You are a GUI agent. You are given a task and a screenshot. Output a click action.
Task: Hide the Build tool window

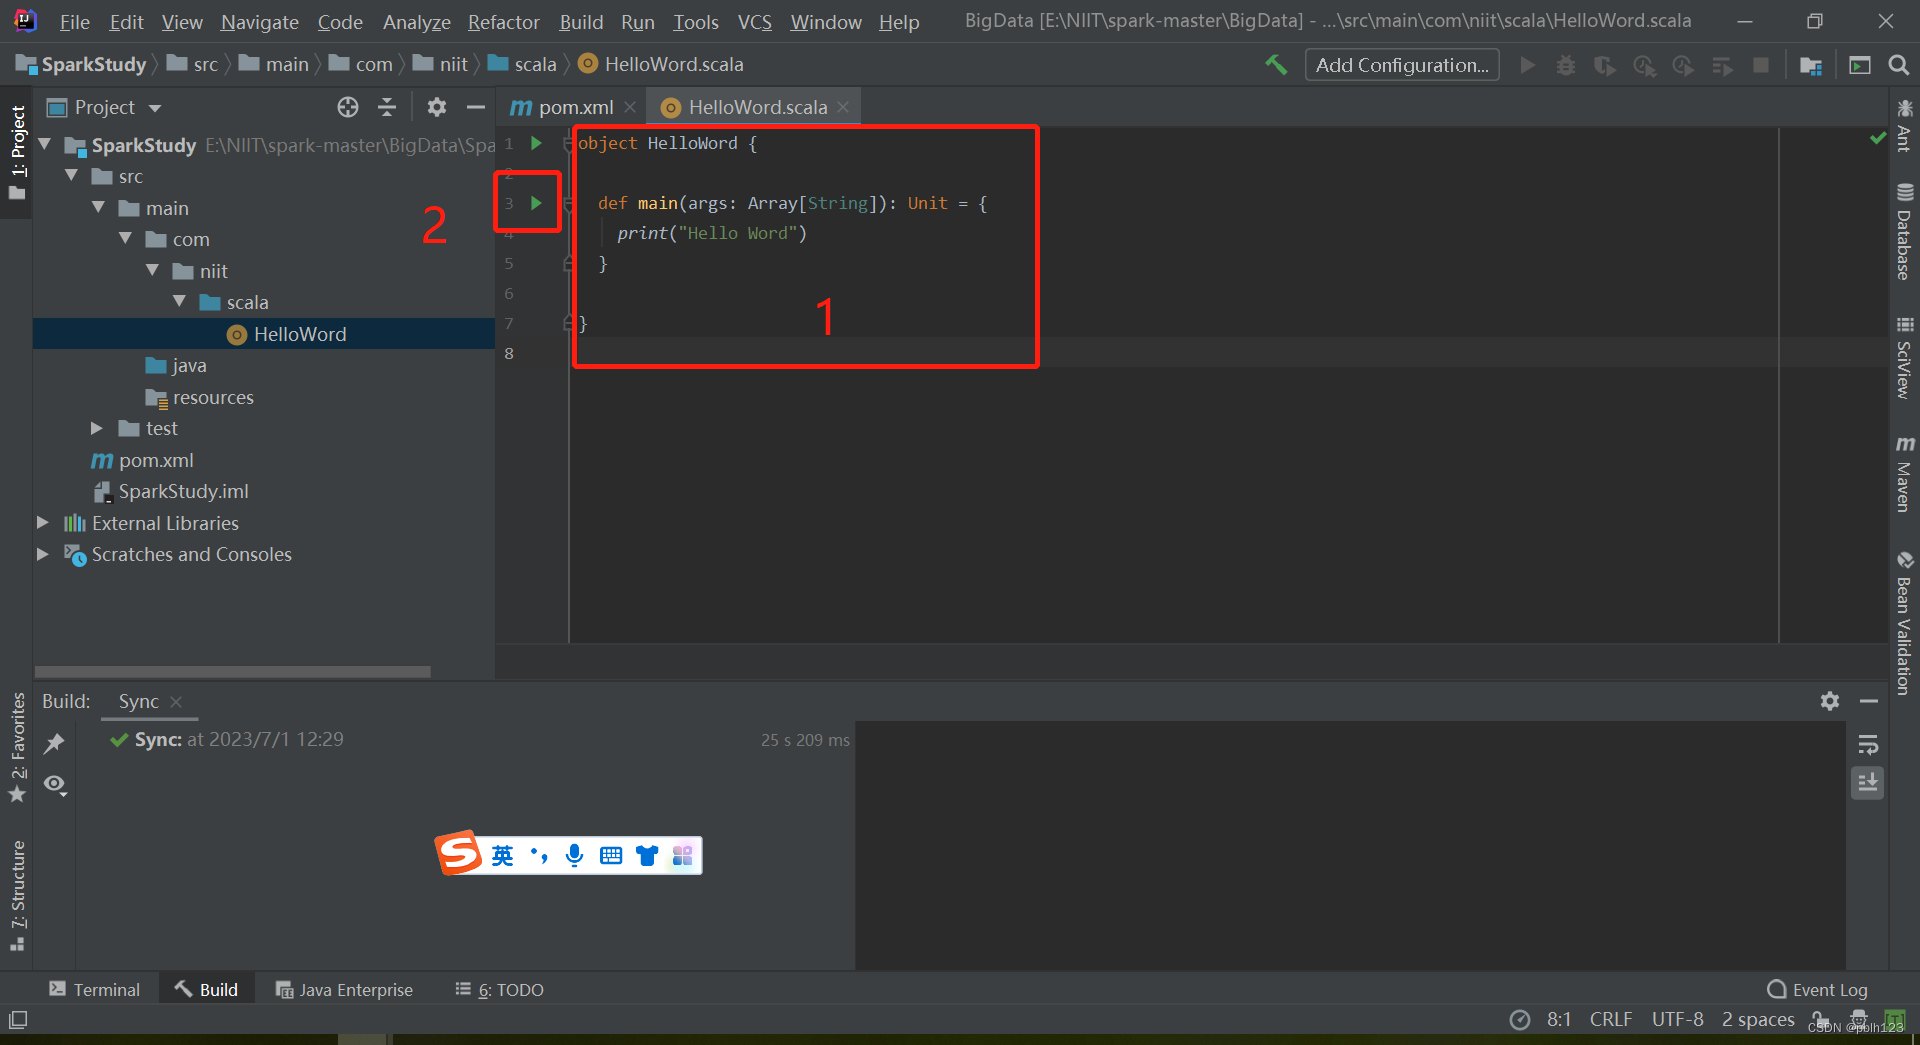[1869, 701]
